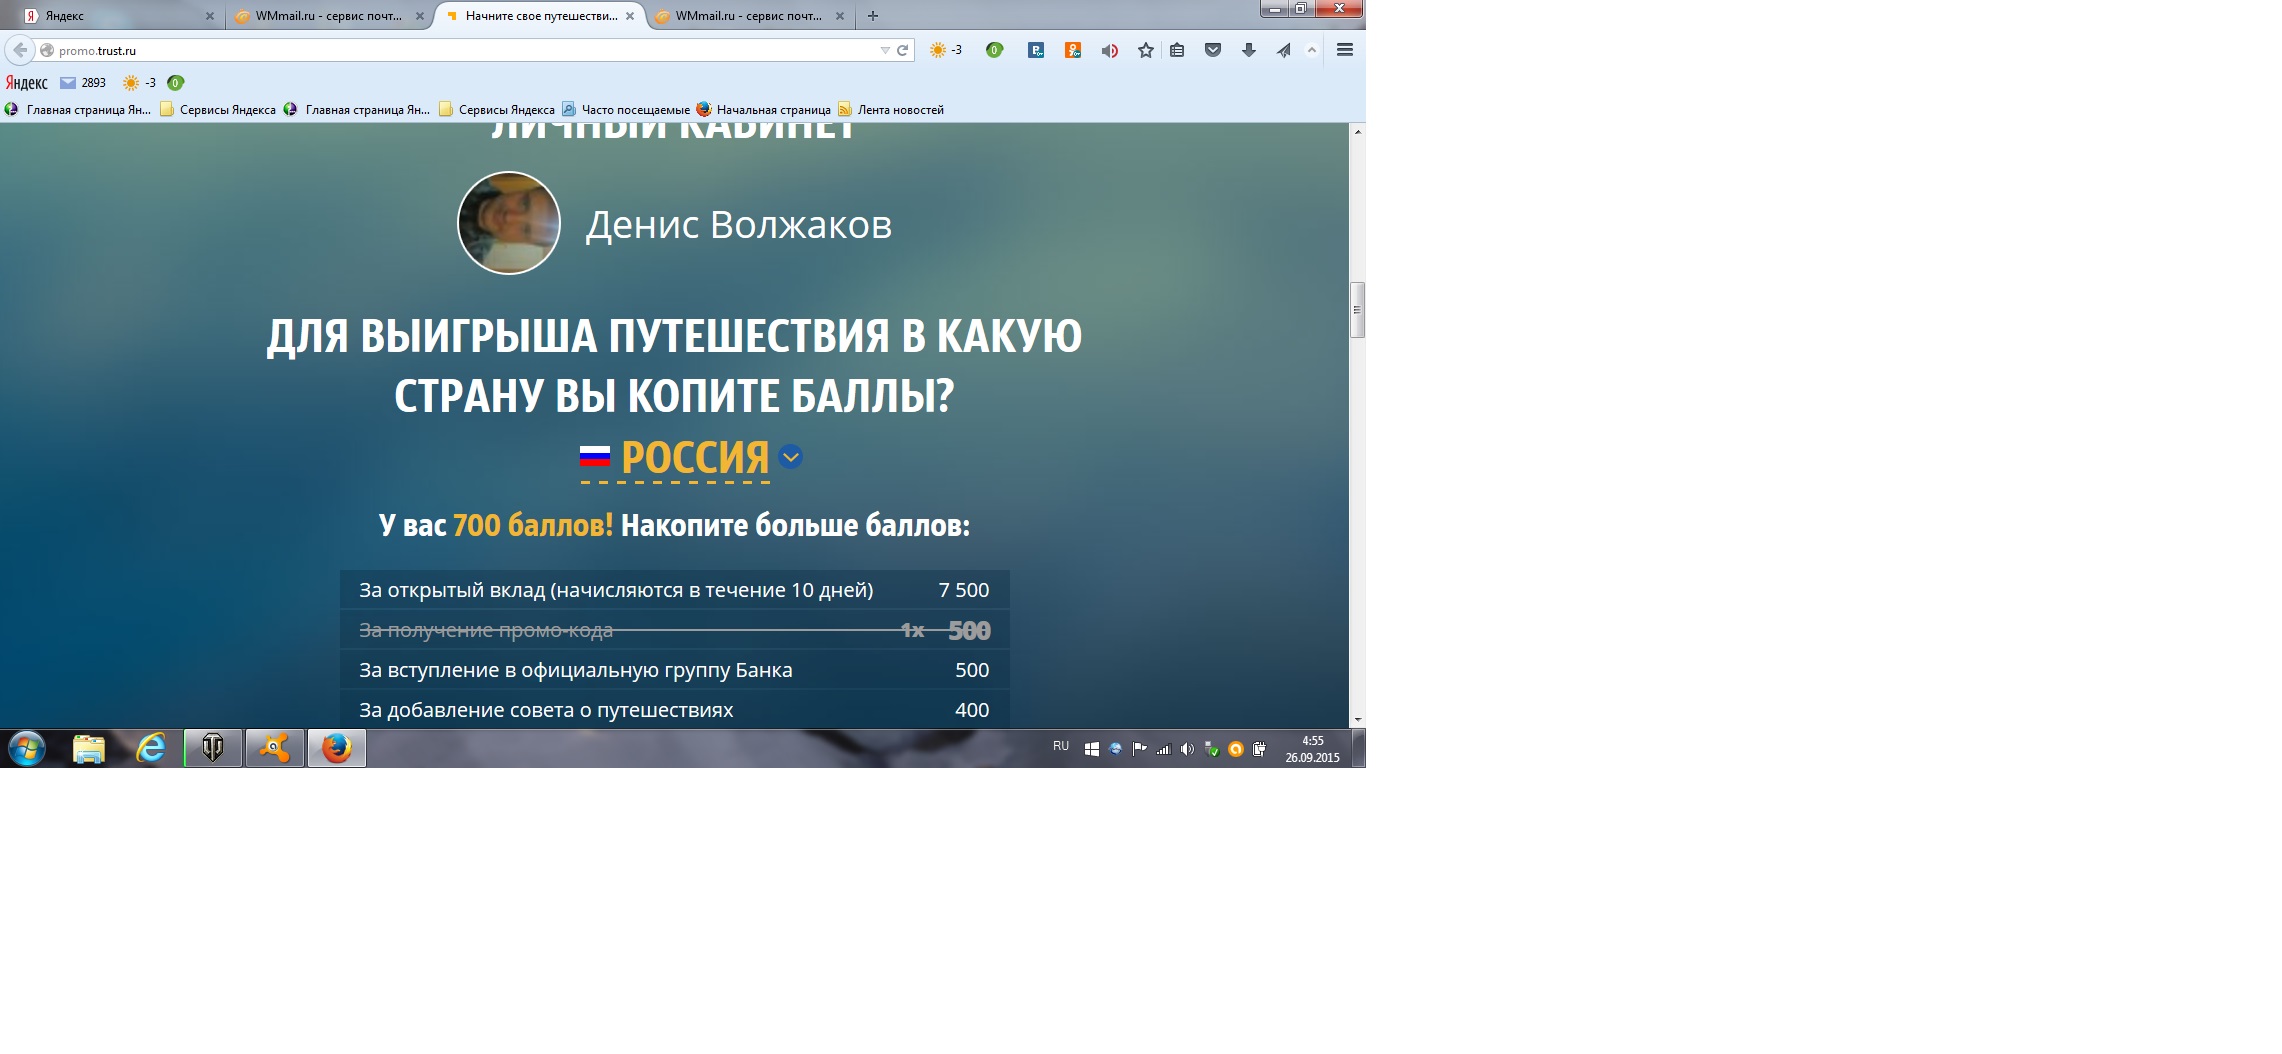Open the Downloads arrow icon
Image resolution: width=2282 pixels, height=1054 pixels.
[x=1249, y=50]
